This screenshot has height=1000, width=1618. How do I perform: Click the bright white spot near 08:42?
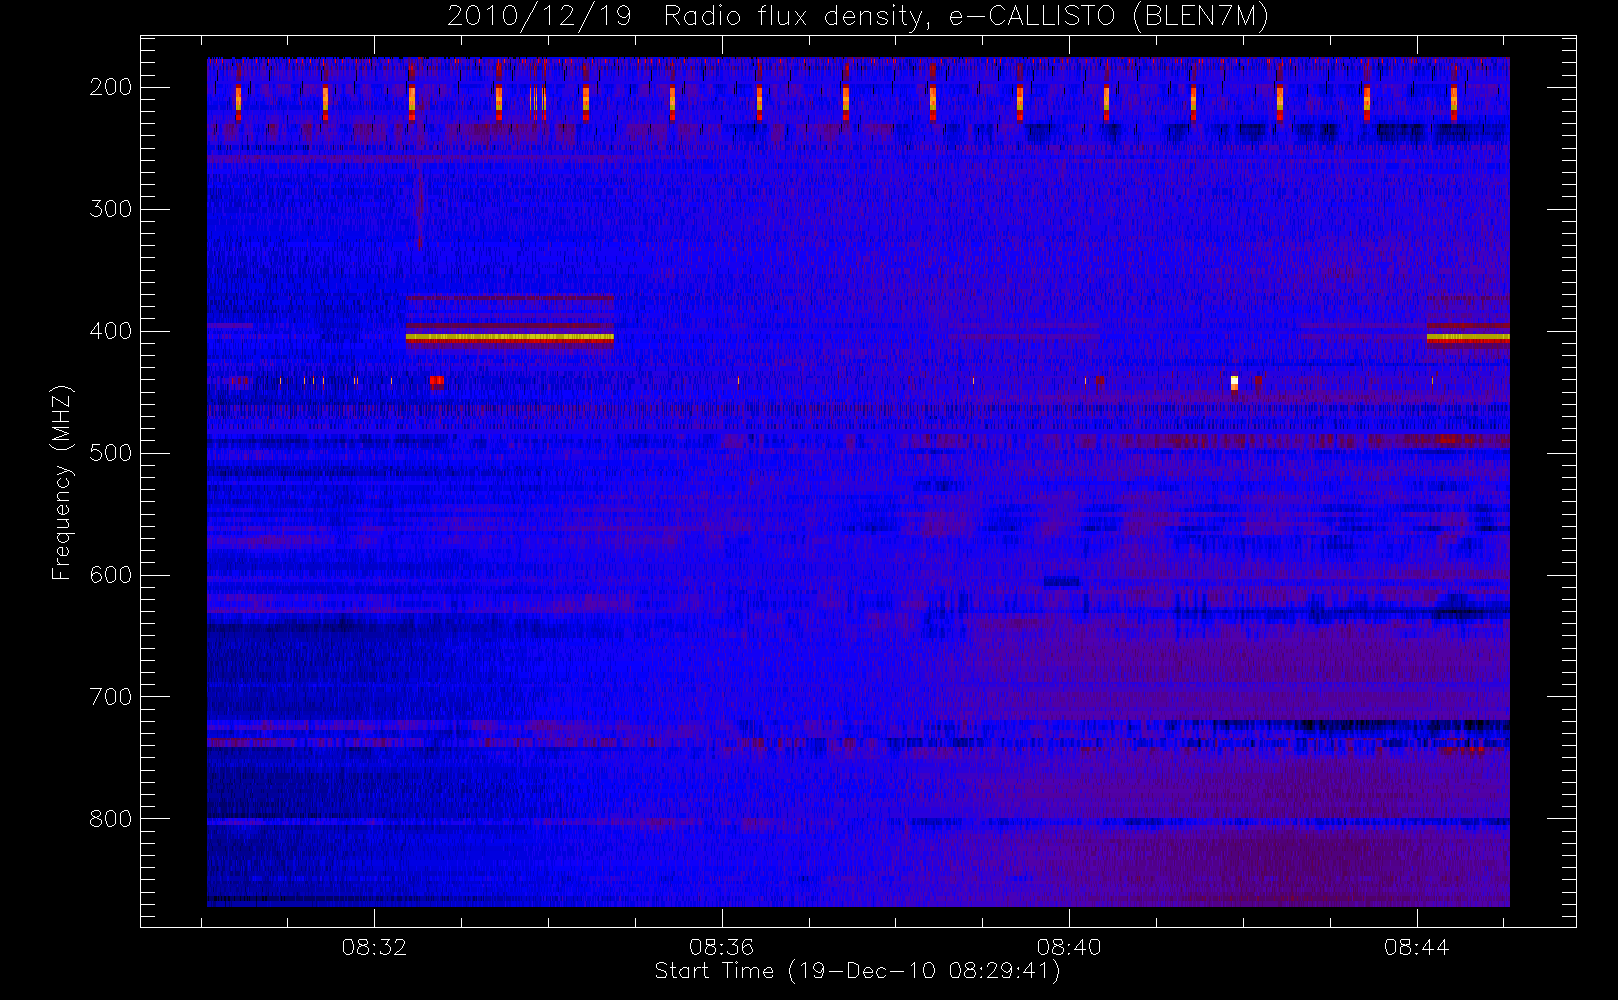coord(1234,382)
